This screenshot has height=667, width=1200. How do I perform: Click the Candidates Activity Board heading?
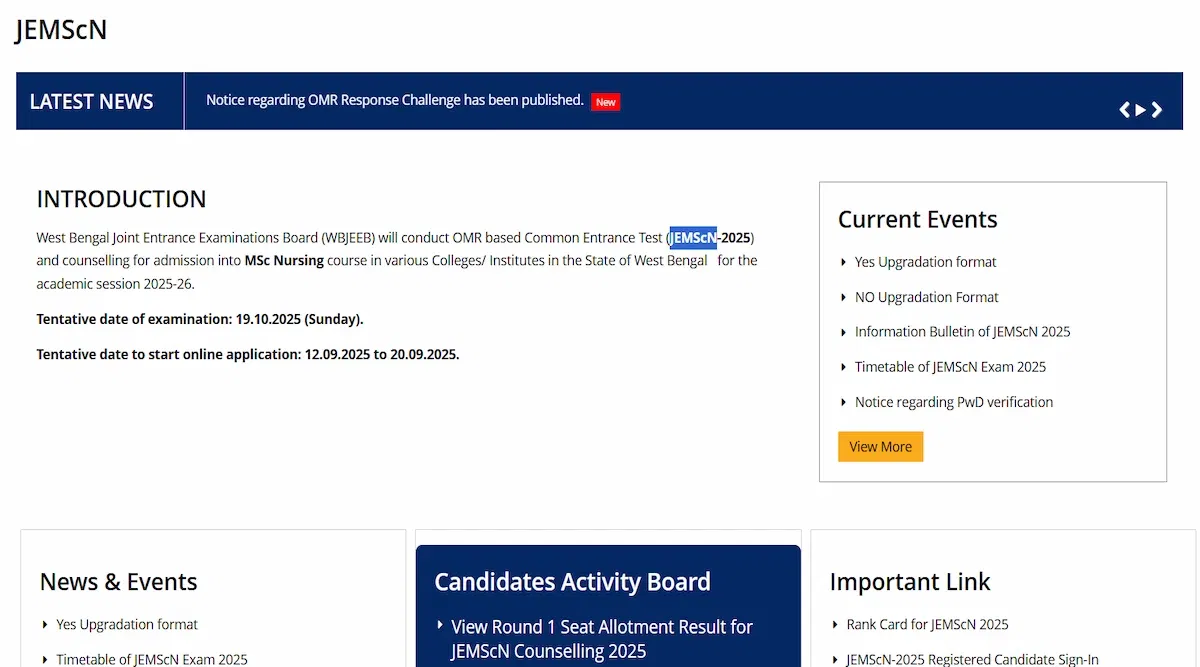click(x=572, y=582)
